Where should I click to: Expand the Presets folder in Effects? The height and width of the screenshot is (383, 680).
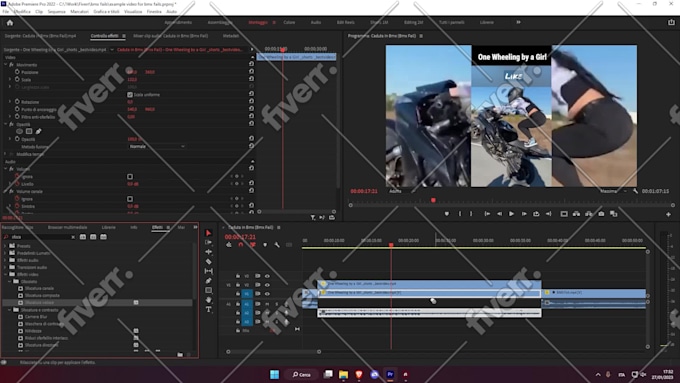click(5, 246)
